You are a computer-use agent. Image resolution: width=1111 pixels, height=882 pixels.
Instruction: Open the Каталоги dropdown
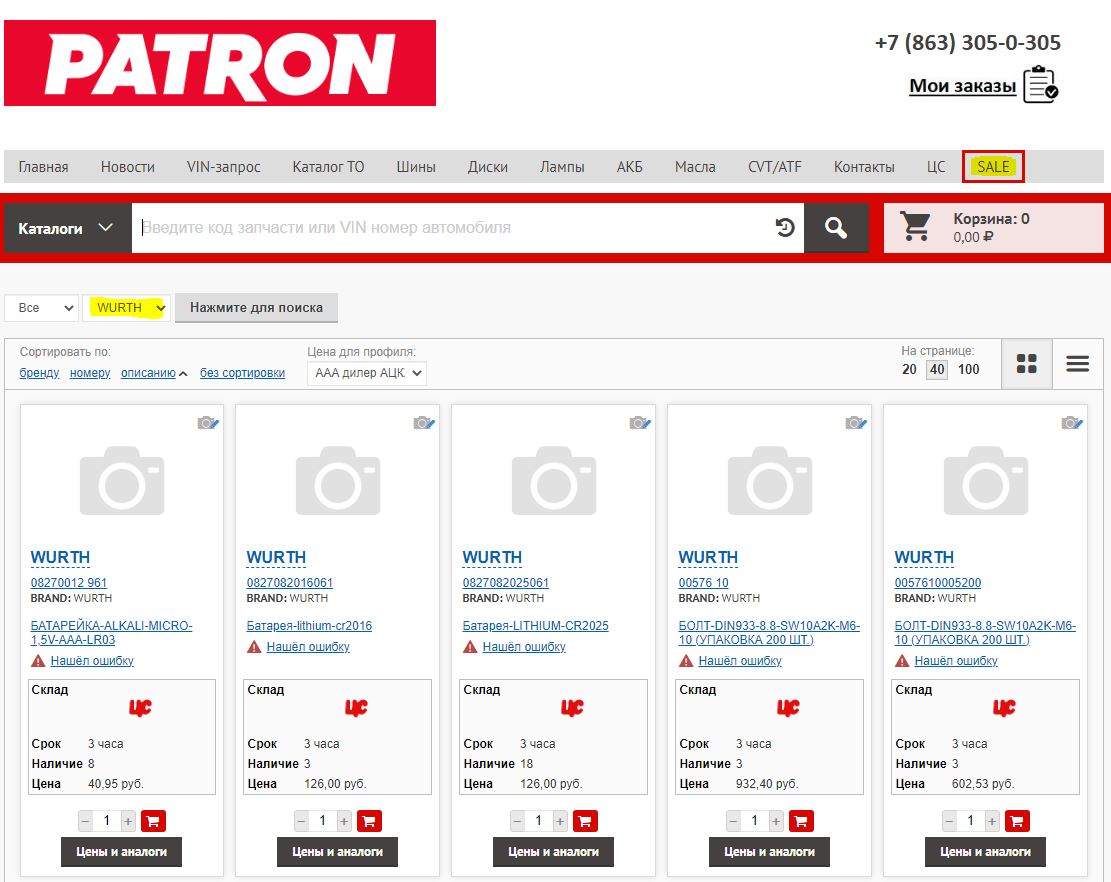(x=67, y=228)
